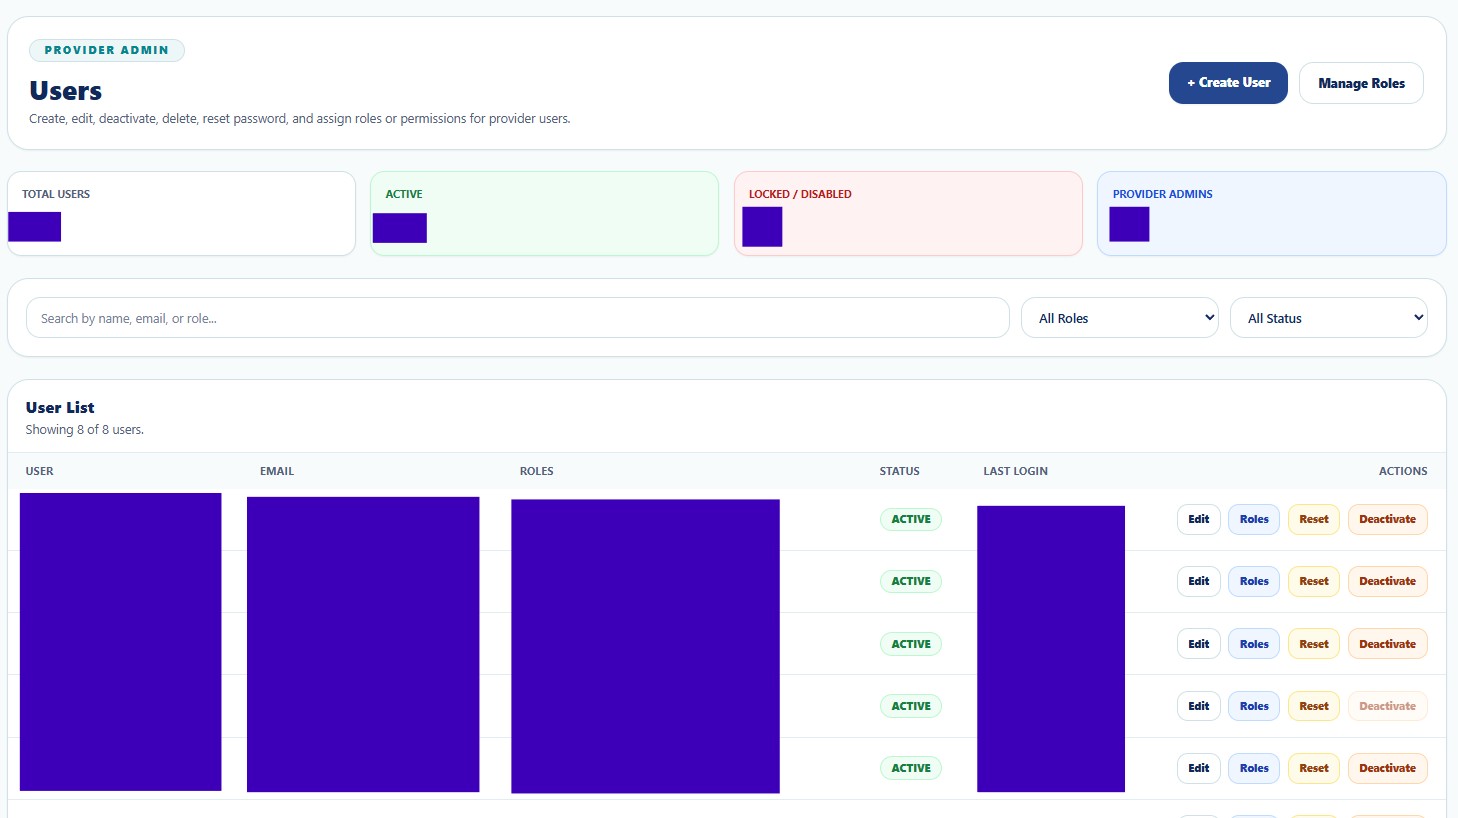Deactivate the fifth listed user
The height and width of the screenshot is (818, 1458).
coord(1388,768)
